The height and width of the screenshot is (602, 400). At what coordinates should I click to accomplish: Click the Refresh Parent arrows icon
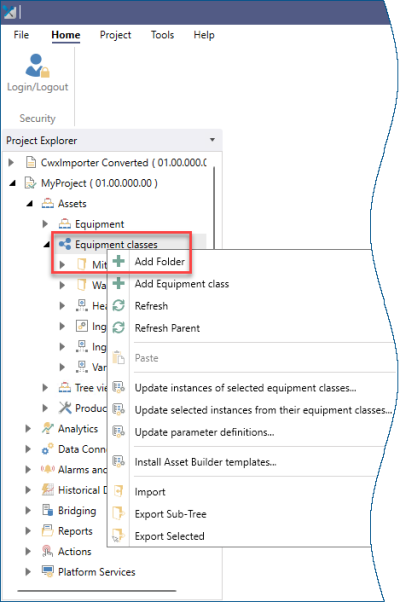point(119,328)
